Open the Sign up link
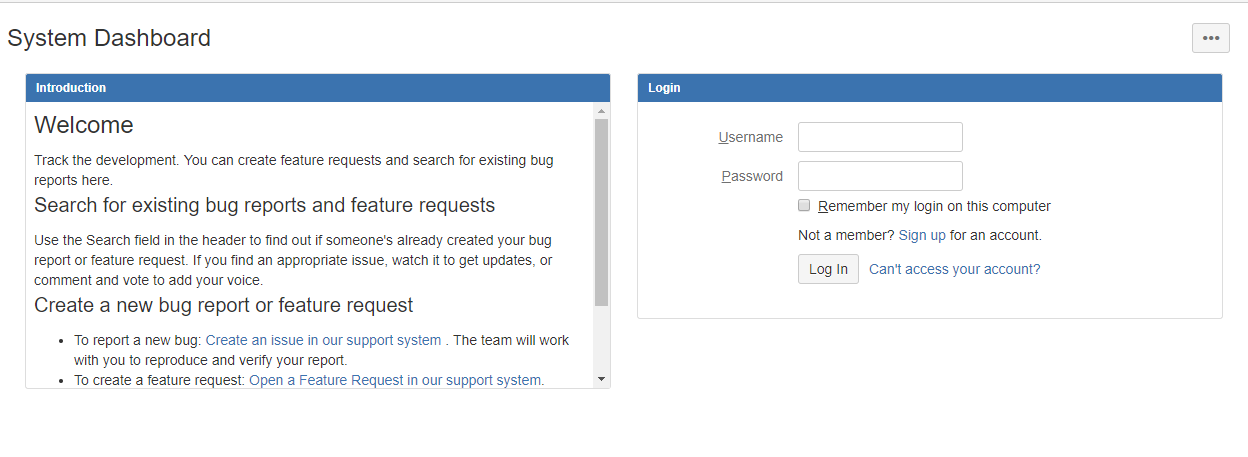This screenshot has width=1248, height=457. tap(922, 235)
